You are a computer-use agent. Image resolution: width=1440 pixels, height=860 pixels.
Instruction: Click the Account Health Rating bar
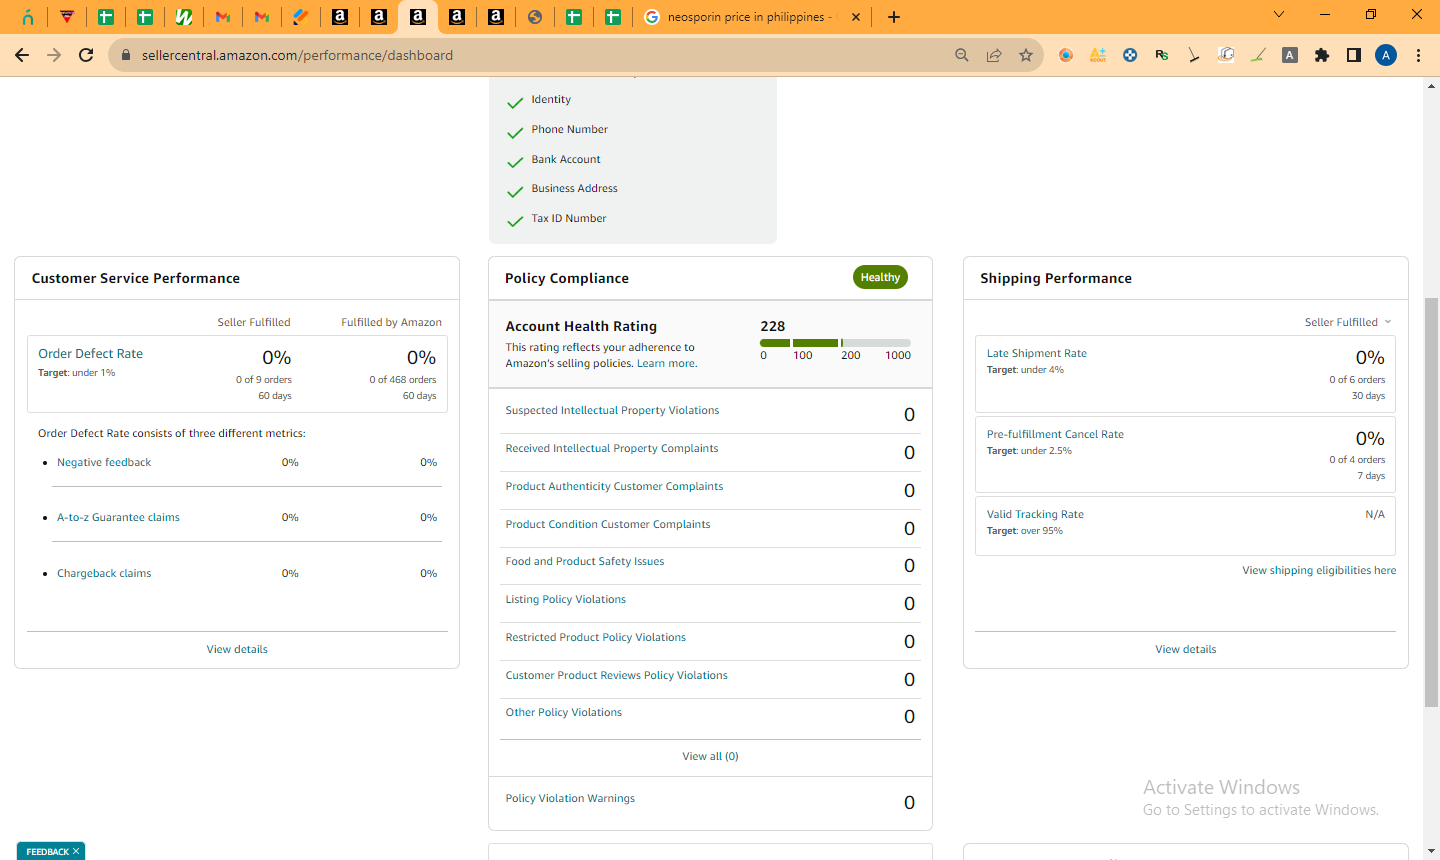click(835, 343)
